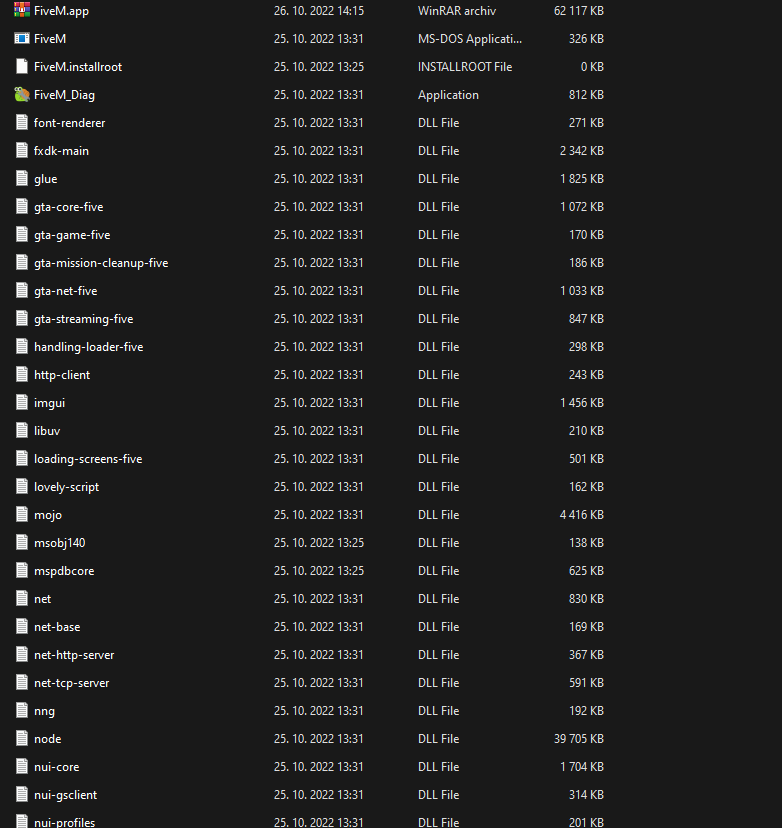The height and width of the screenshot is (828, 782).
Task: Select the font-renderer file name
Action: (x=69, y=123)
